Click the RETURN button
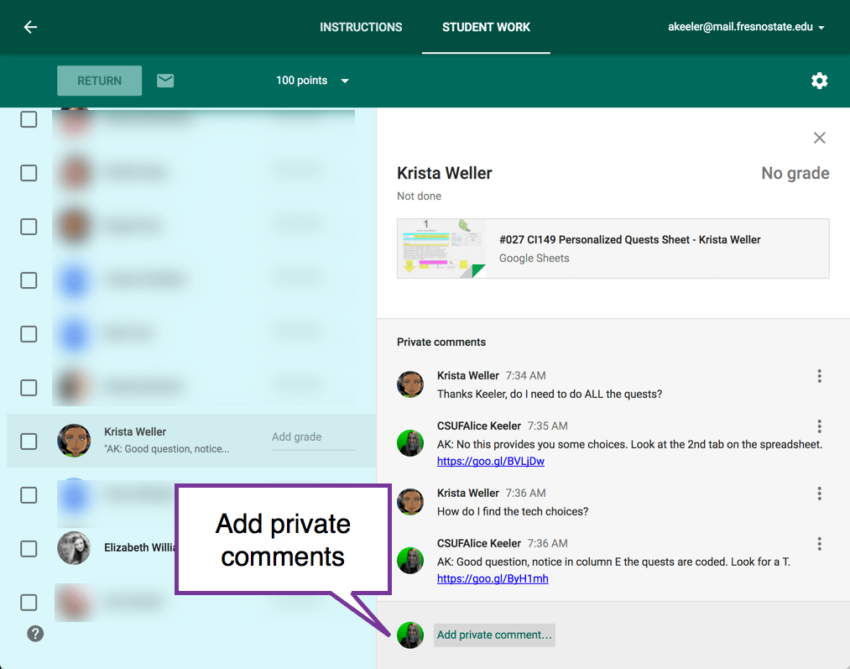The image size is (850, 669). pos(100,81)
